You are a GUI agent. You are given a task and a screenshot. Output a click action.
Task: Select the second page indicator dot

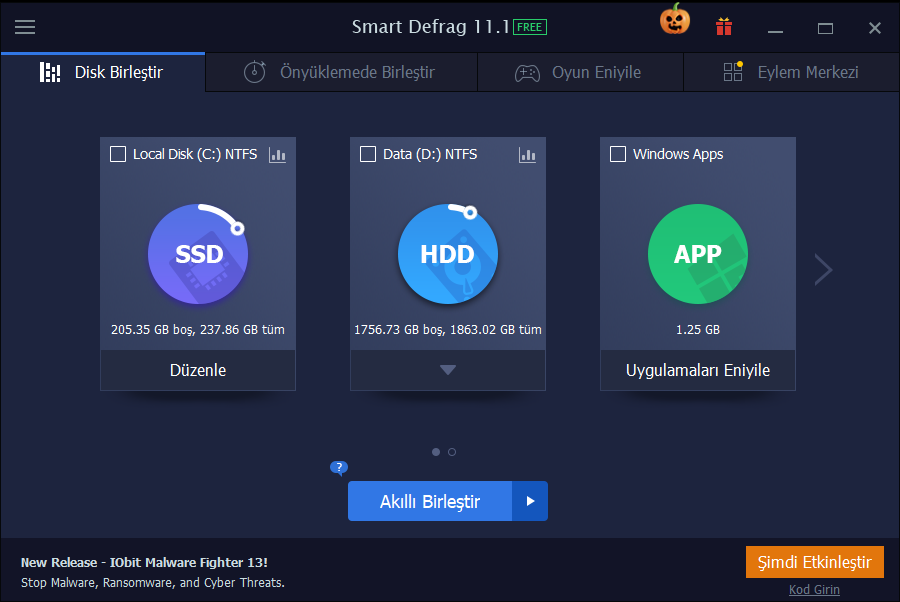[452, 452]
